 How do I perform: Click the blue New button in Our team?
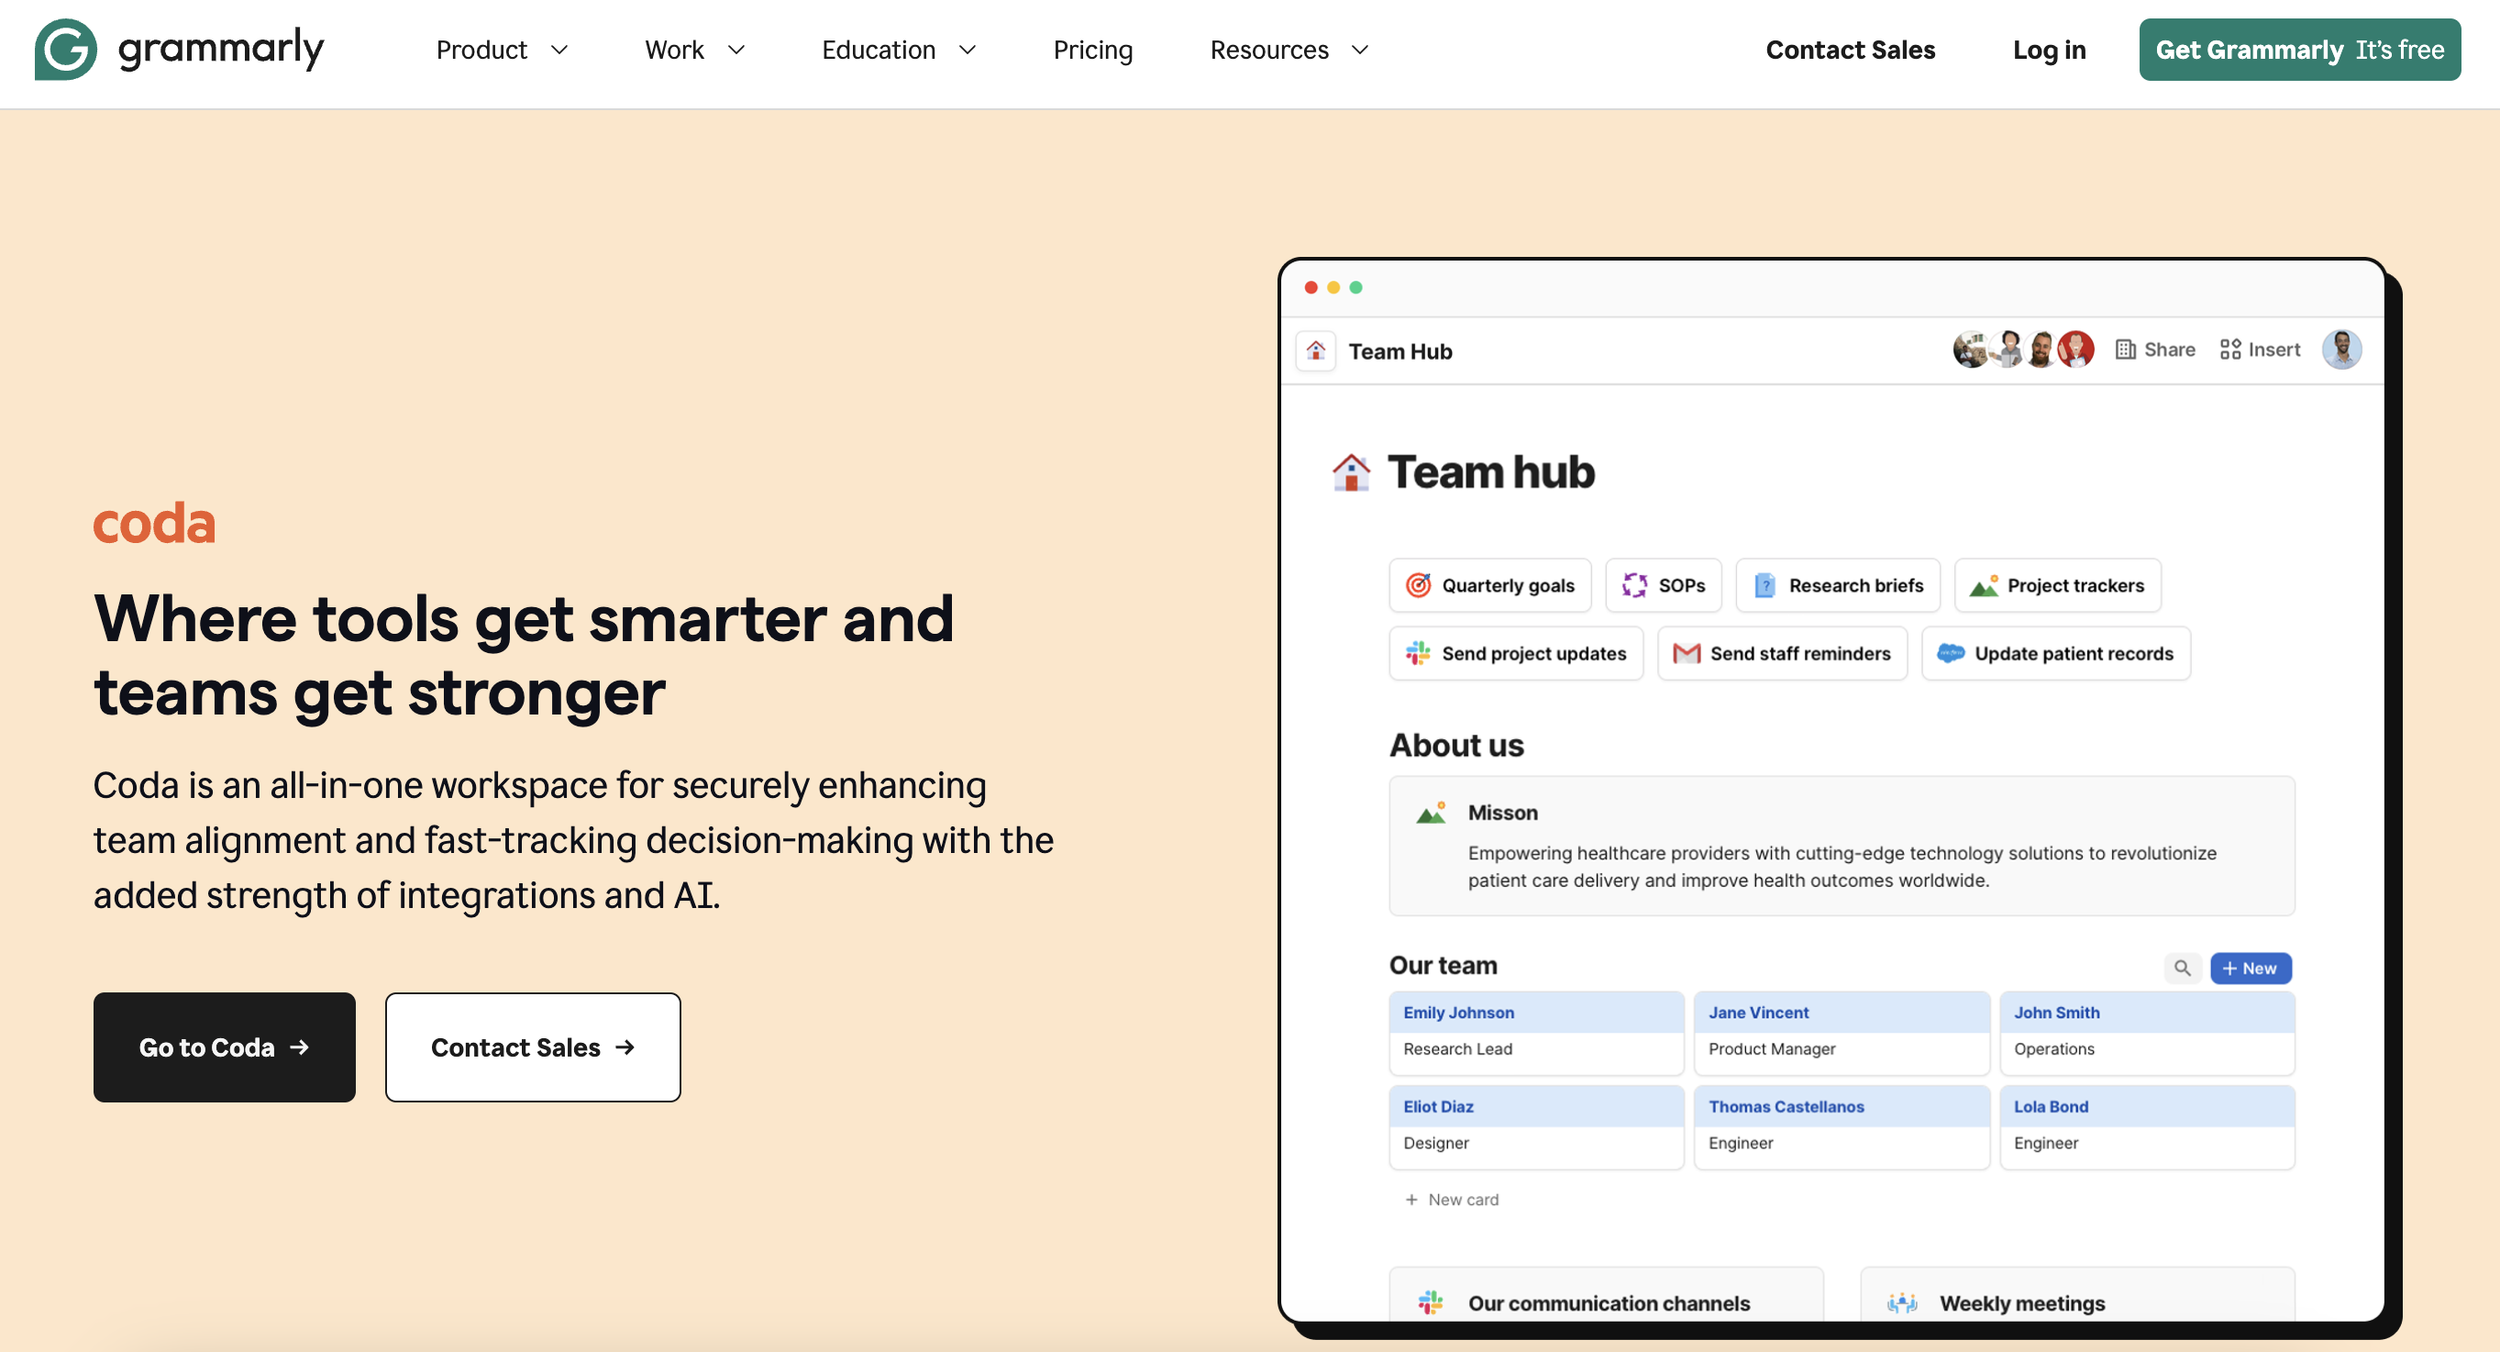click(2250, 968)
